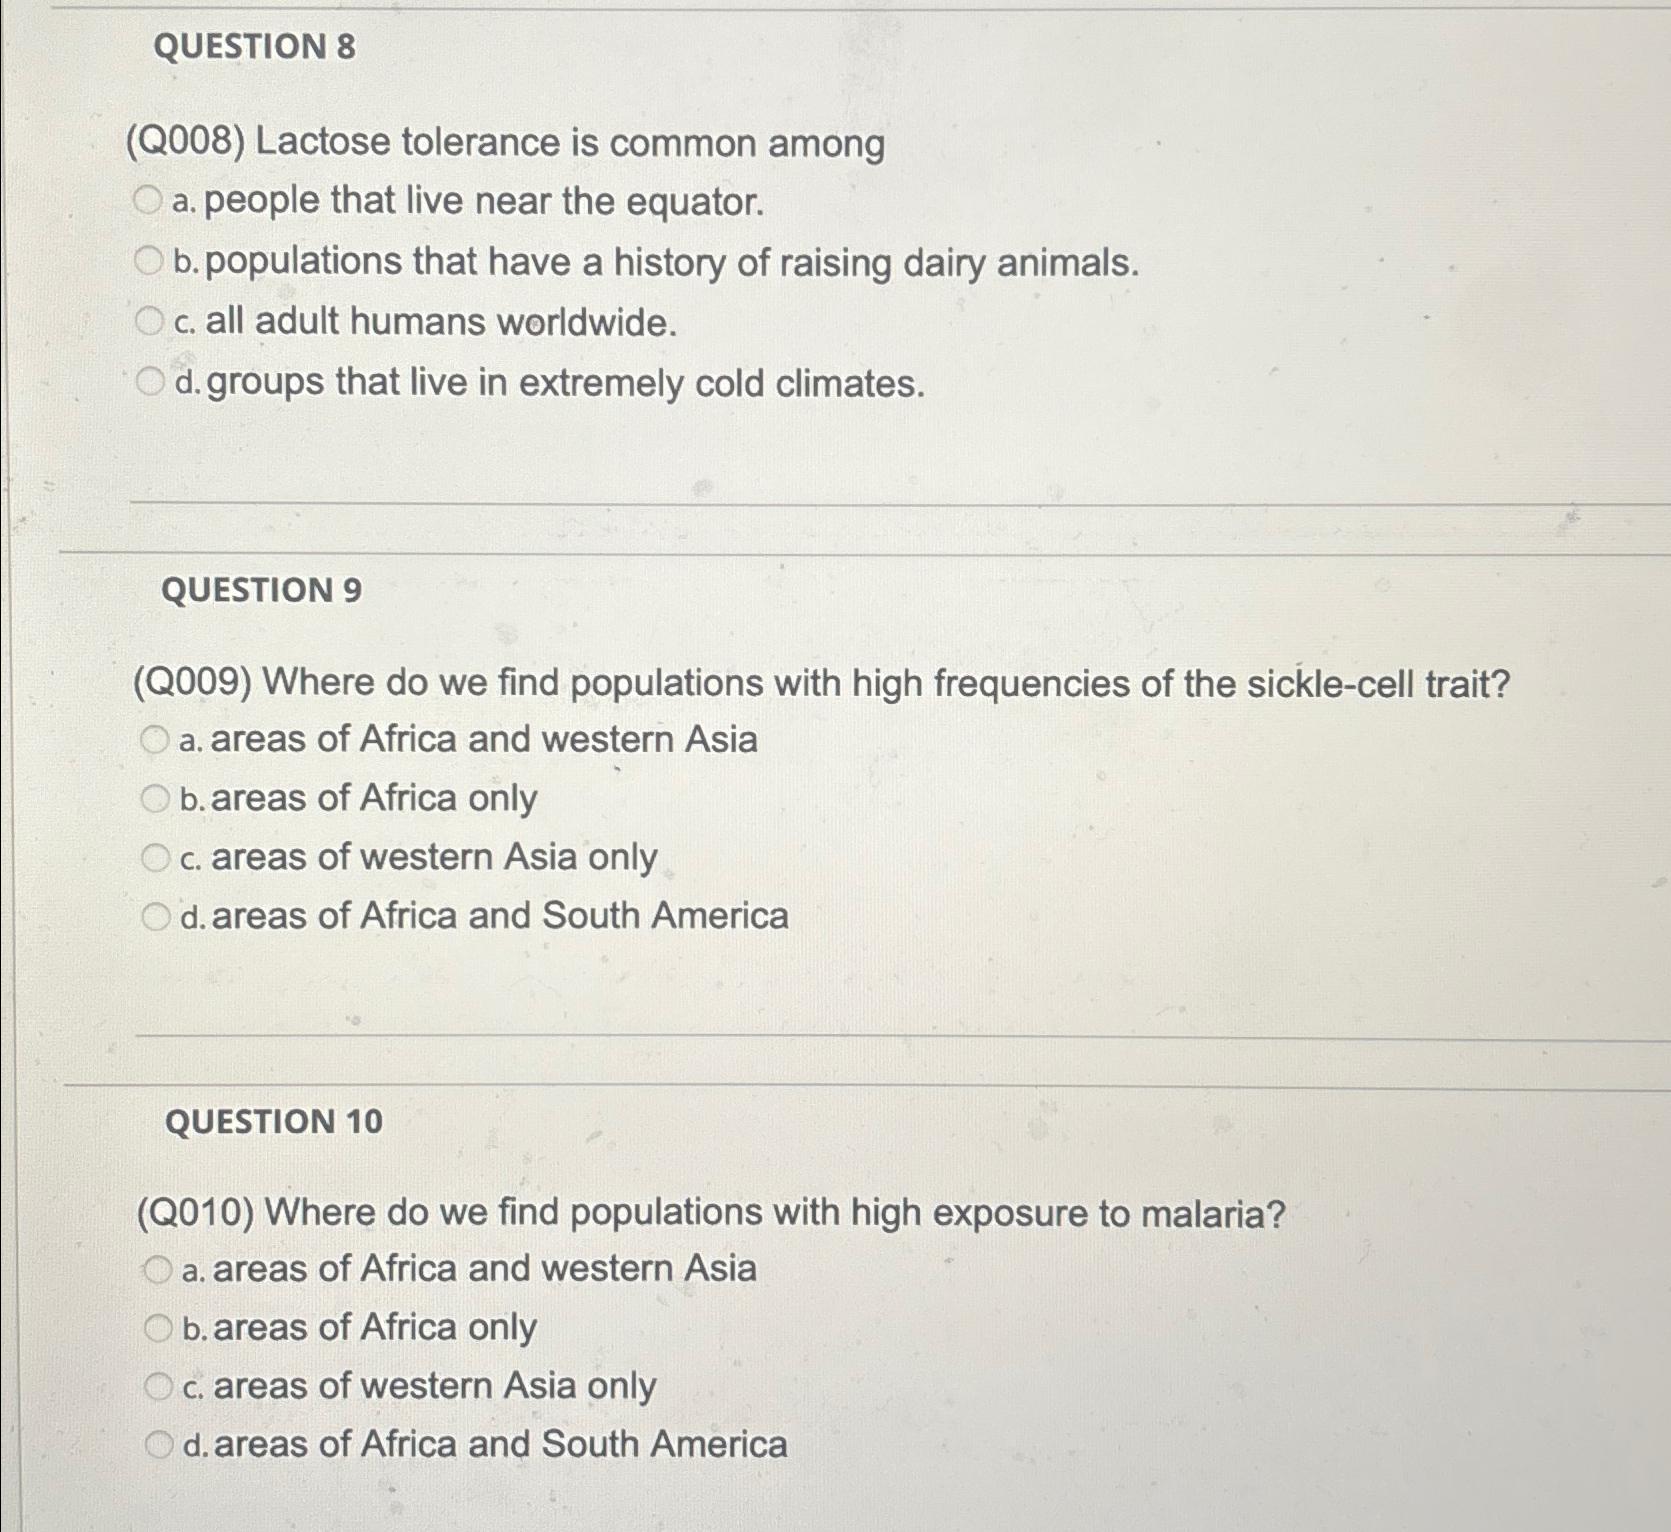Image resolution: width=1671 pixels, height=1532 pixels.
Task: Click the QUESTION 10 heading
Action: (273, 1122)
